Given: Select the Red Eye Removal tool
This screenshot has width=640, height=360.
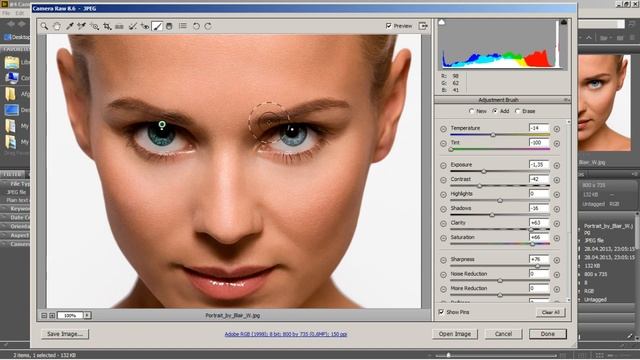Looking at the screenshot, I should click(144, 26).
